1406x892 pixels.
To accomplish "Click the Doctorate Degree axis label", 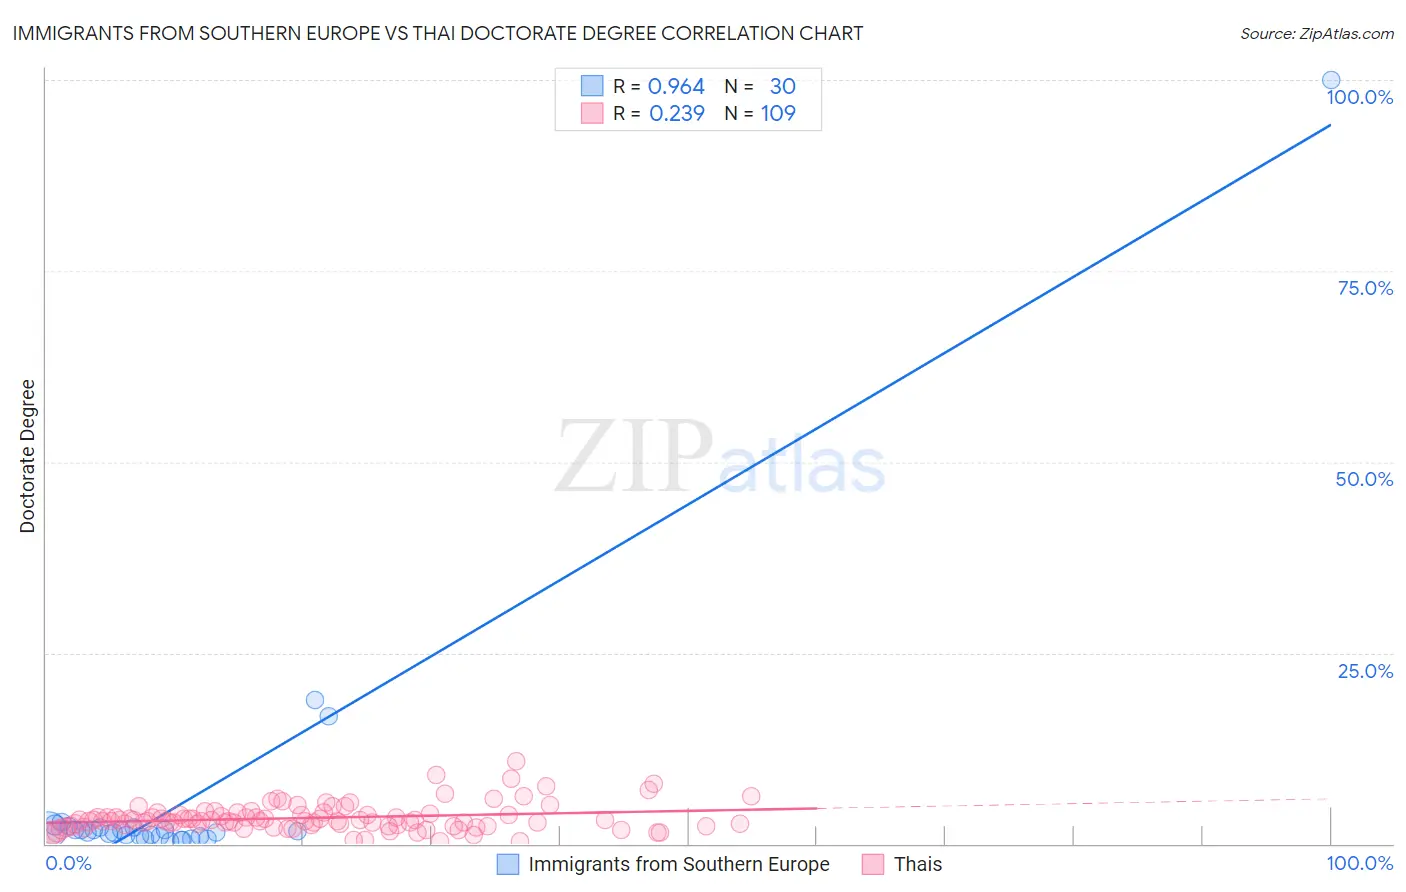I will [x=27, y=456].
